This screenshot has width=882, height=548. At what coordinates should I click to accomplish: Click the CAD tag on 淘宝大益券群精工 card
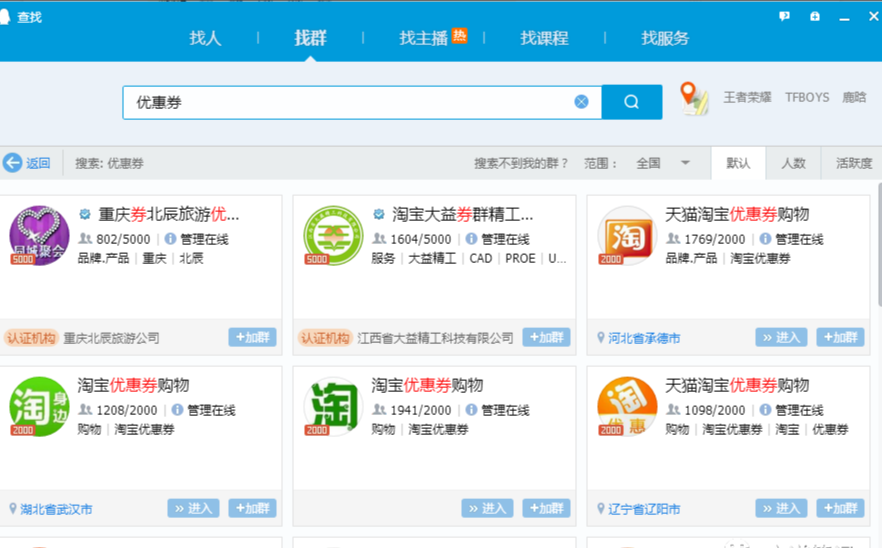[x=481, y=258]
